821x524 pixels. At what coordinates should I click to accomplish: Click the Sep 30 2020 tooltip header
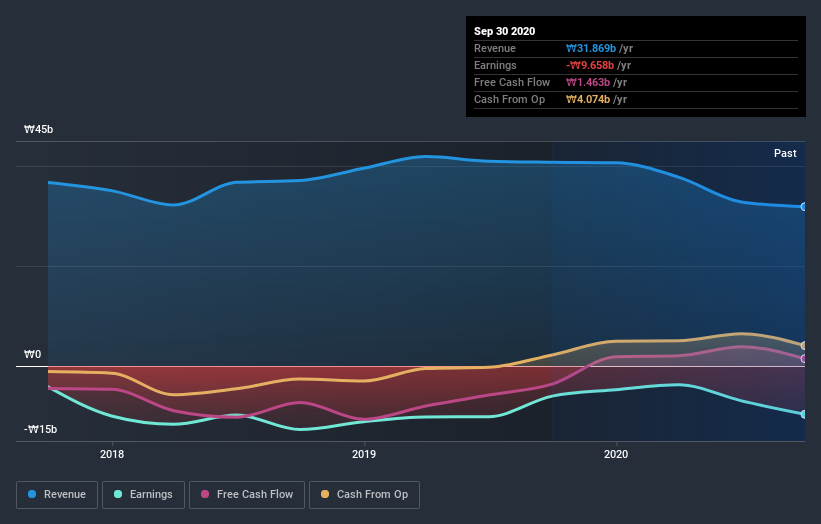click(504, 31)
